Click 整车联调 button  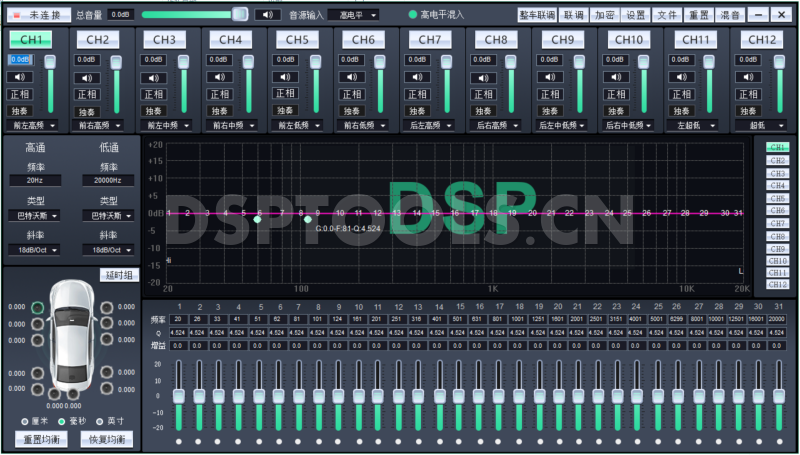click(x=537, y=15)
